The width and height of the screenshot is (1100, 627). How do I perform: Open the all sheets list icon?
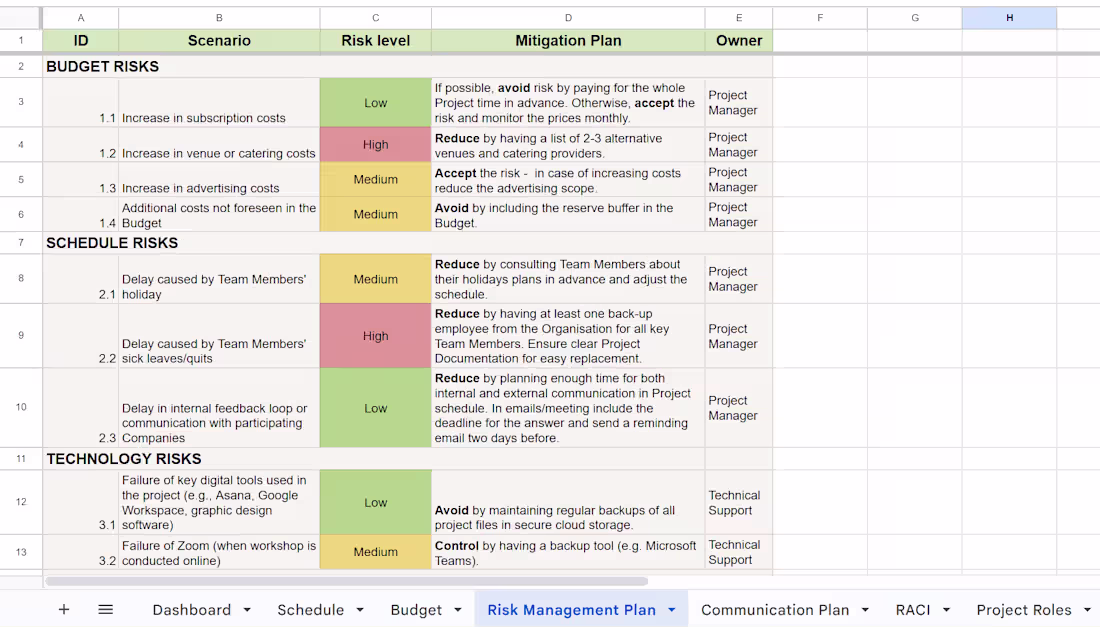tap(105, 610)
